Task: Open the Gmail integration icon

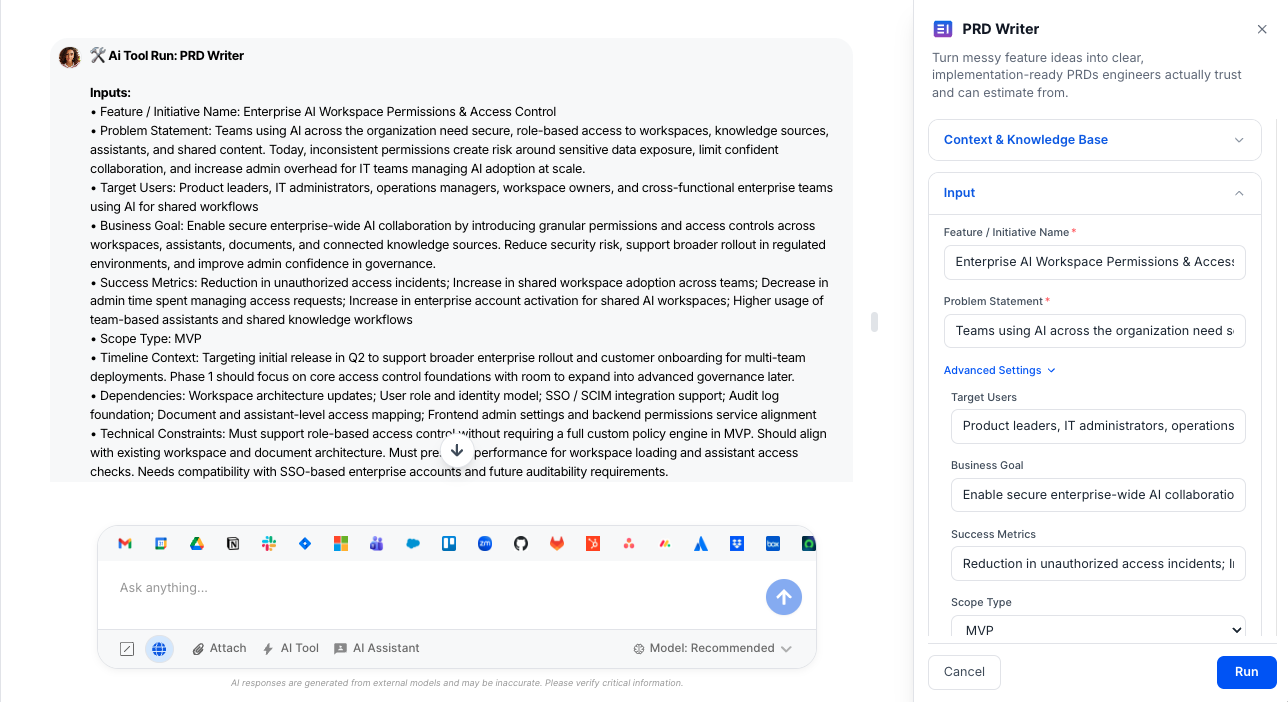Action: pos(125,544)
